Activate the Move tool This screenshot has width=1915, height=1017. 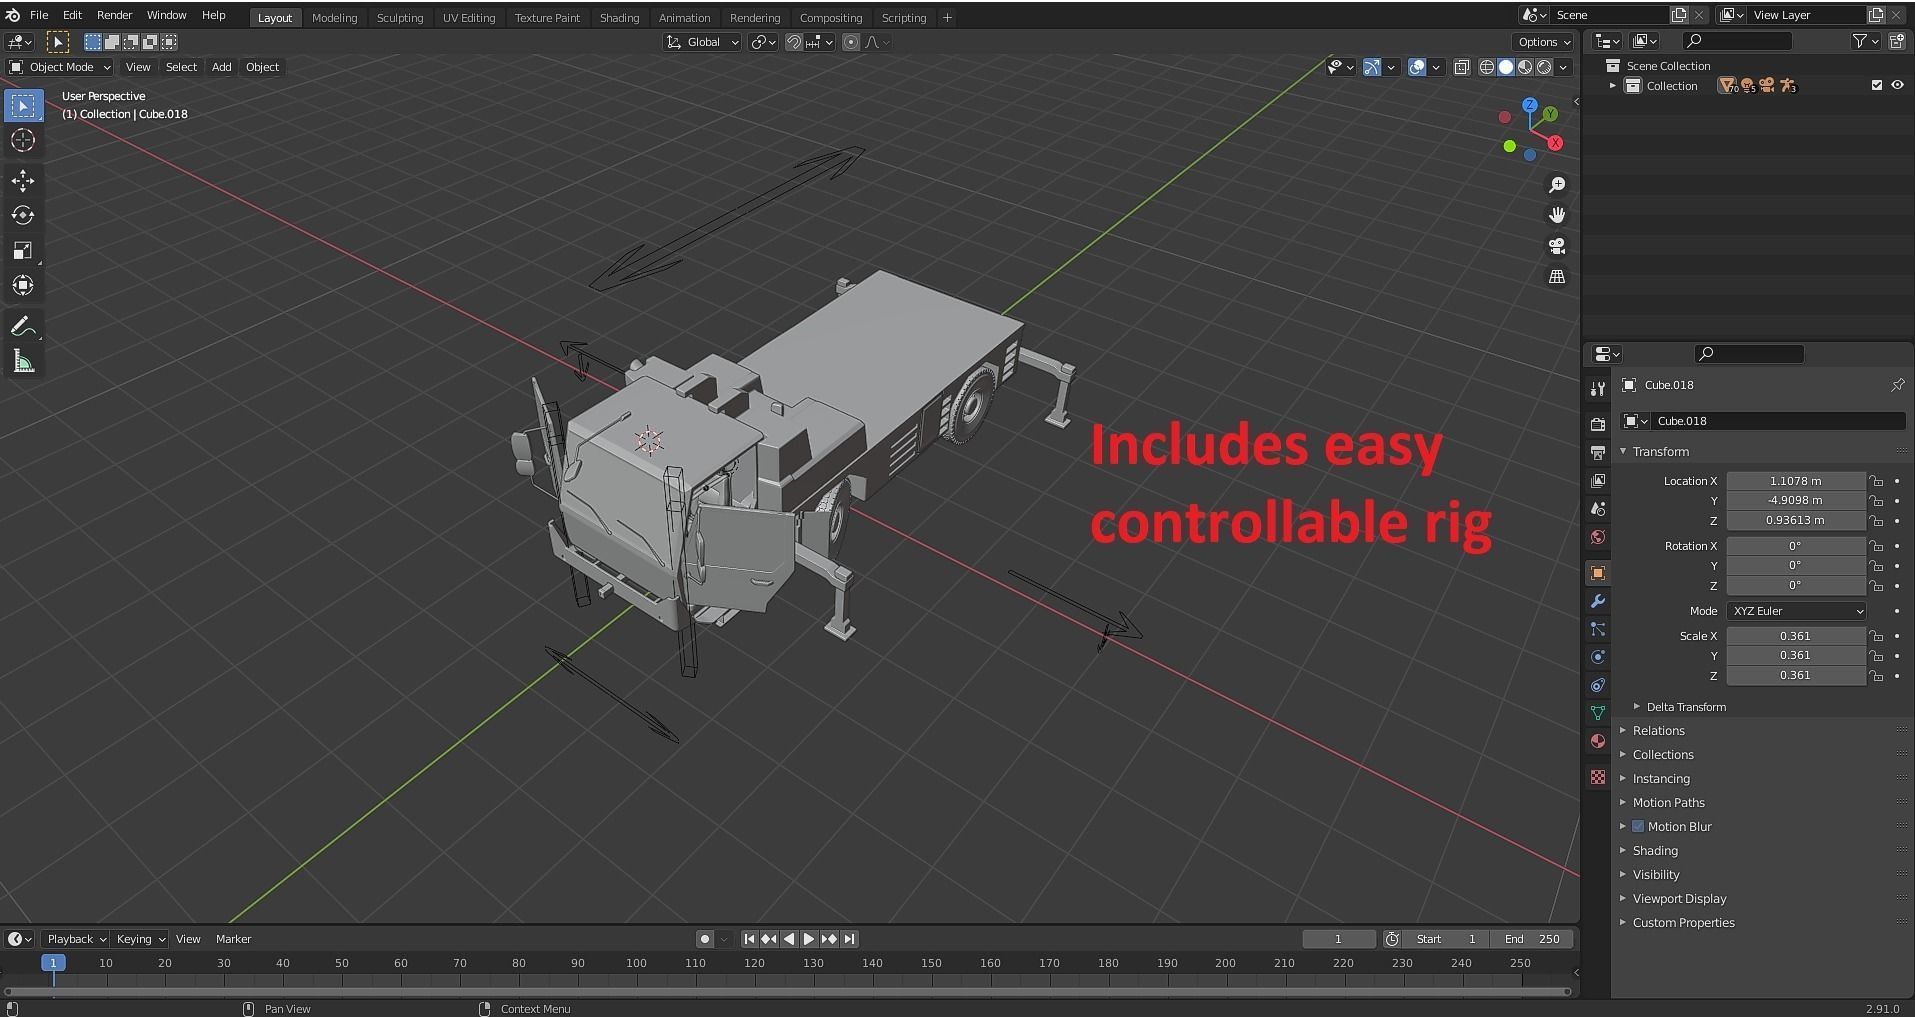[x=23, y=181]
